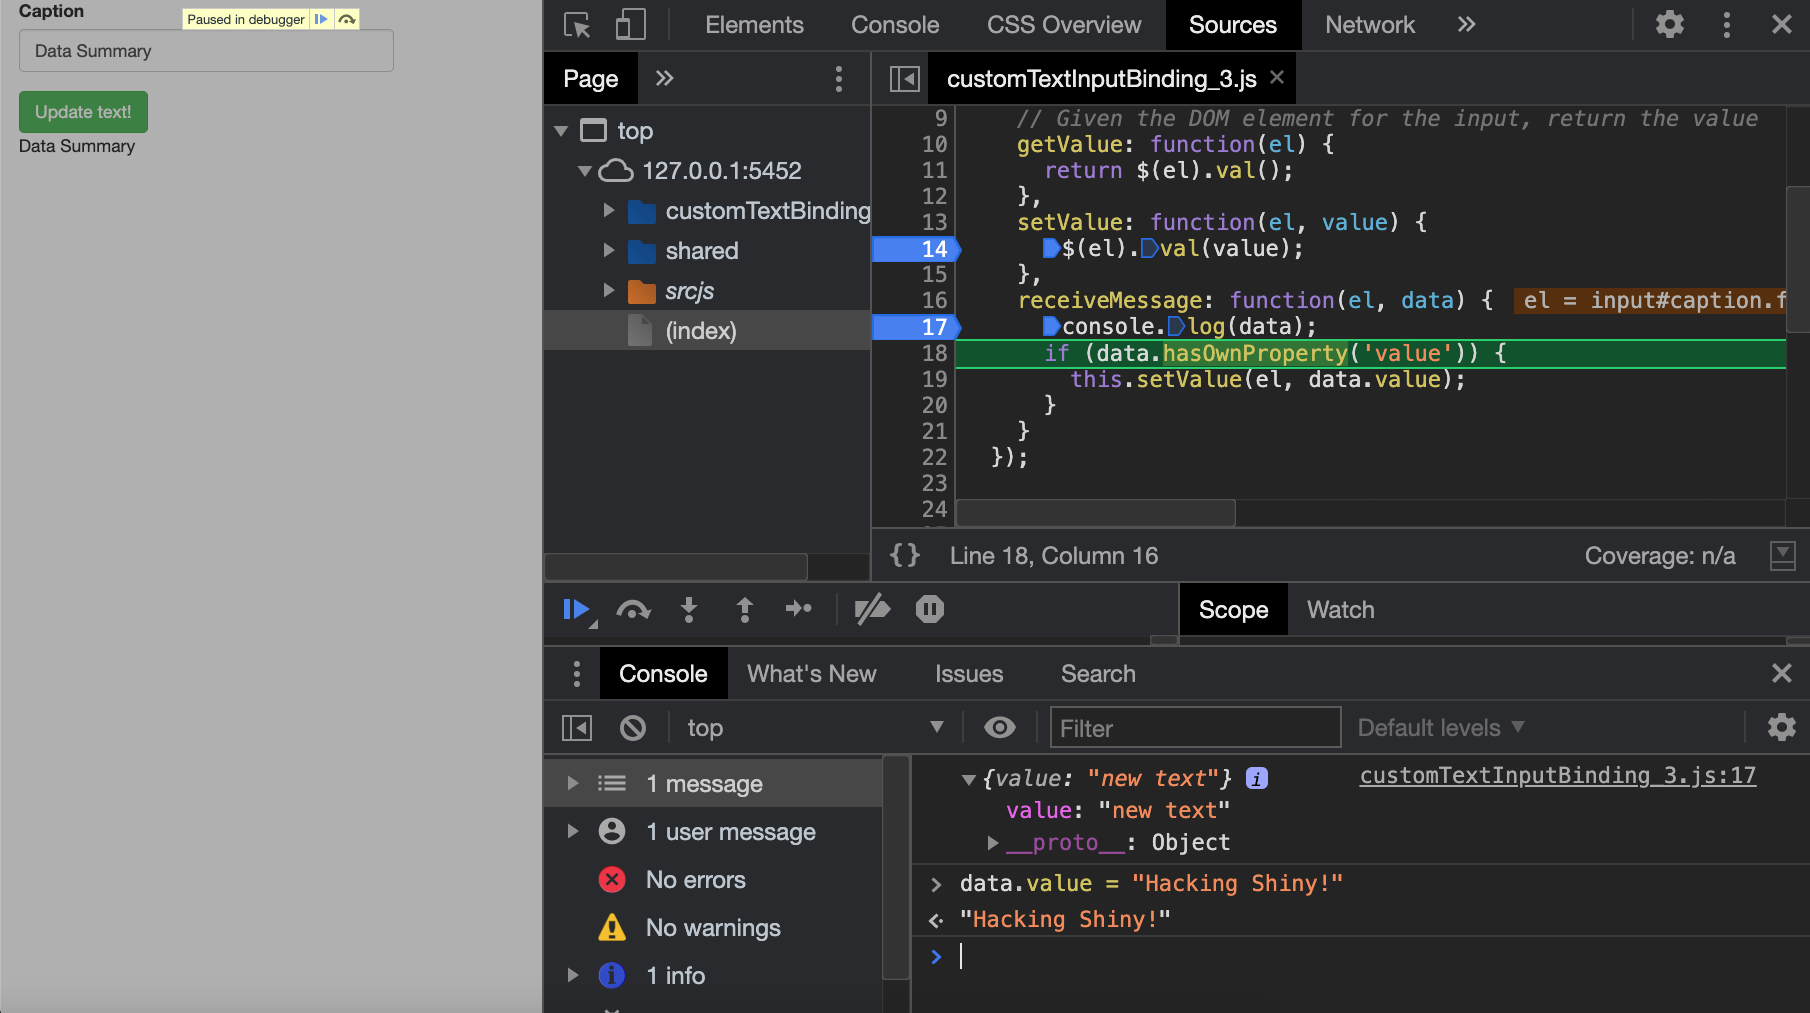Open the customTextInputBinding_3.js:17 source link
Screen dimensions: 1810x1013
(x=1558, y=776)
